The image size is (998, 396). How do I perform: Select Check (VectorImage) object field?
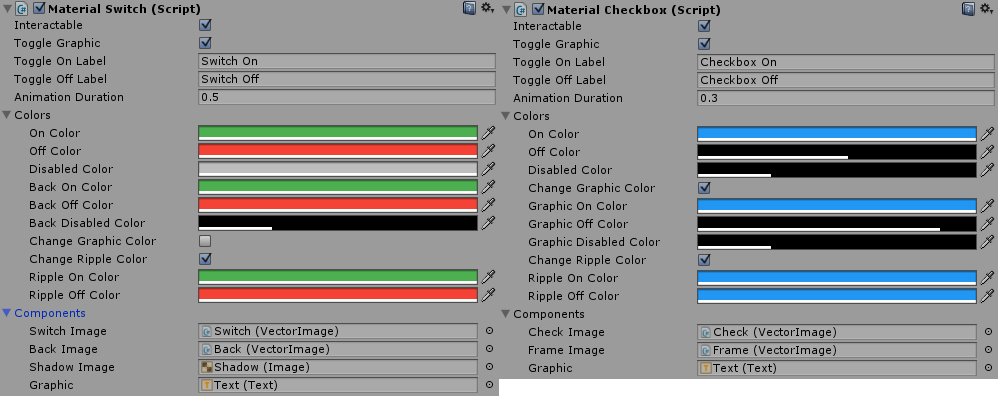click(x=837, y=332)
